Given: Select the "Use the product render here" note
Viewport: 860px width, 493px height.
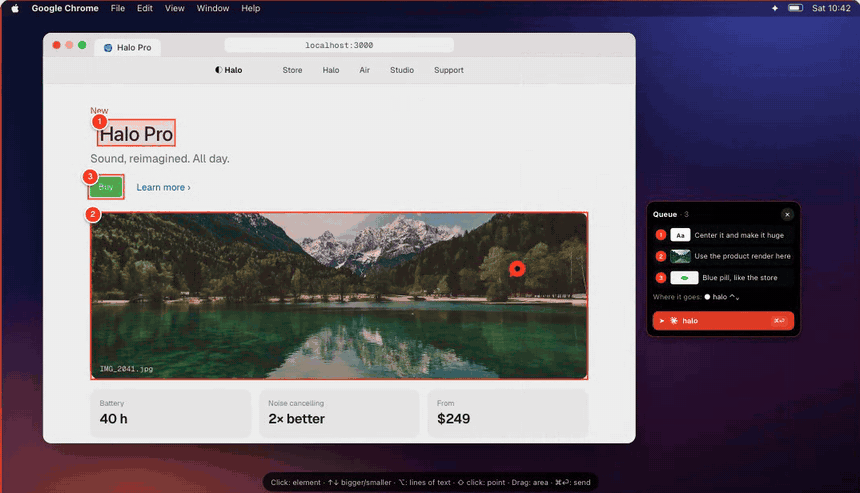Looking at the screenshot, I should tap(742, 256).
